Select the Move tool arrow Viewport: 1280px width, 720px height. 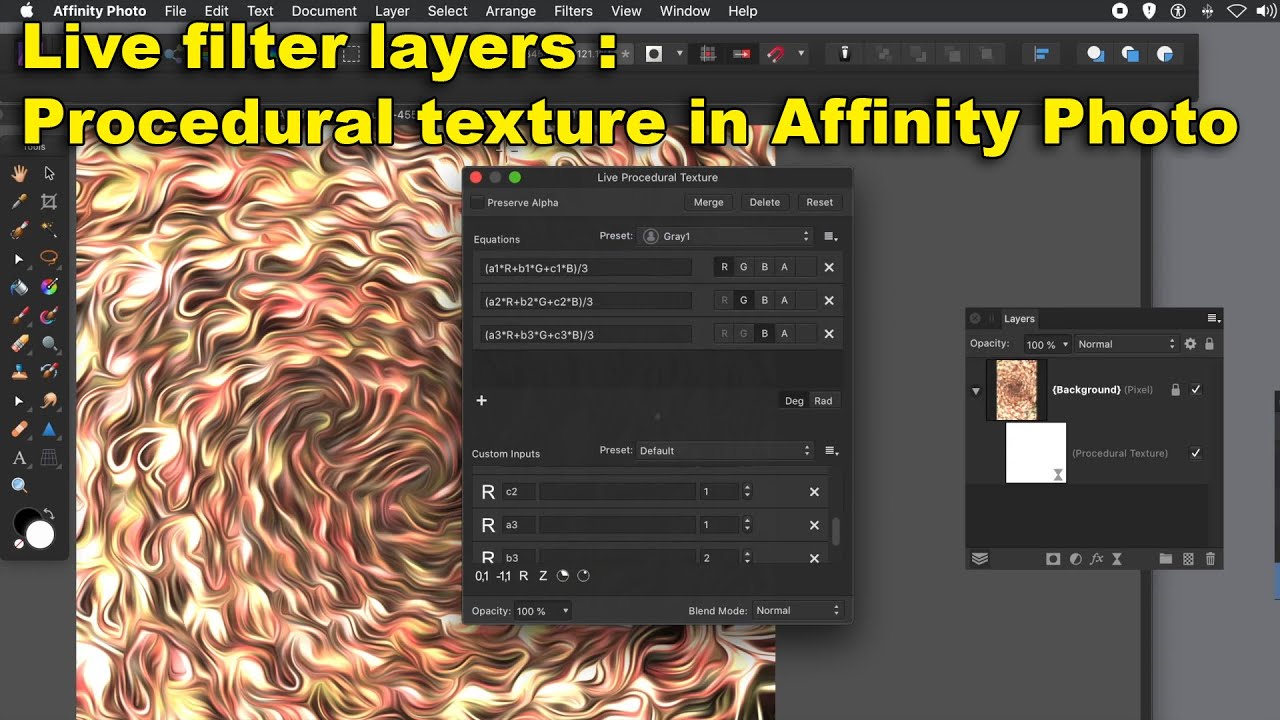tap(49, 173)
